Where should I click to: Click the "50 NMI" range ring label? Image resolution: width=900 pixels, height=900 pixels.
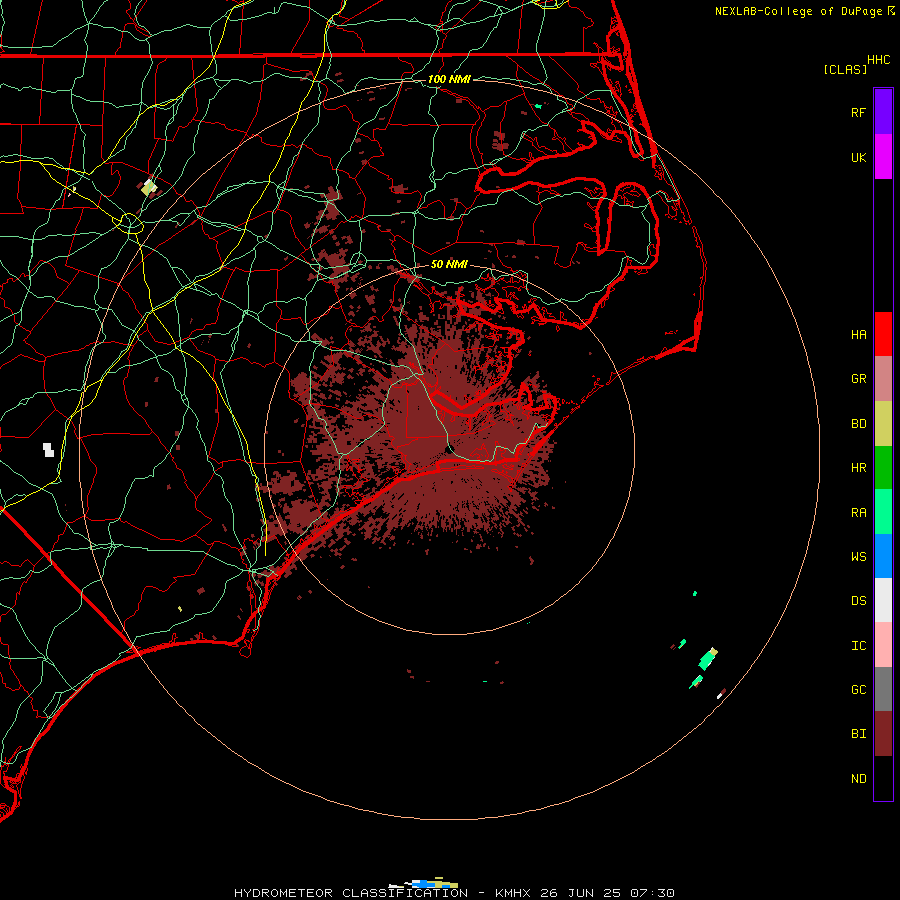[x=449, y=264]
